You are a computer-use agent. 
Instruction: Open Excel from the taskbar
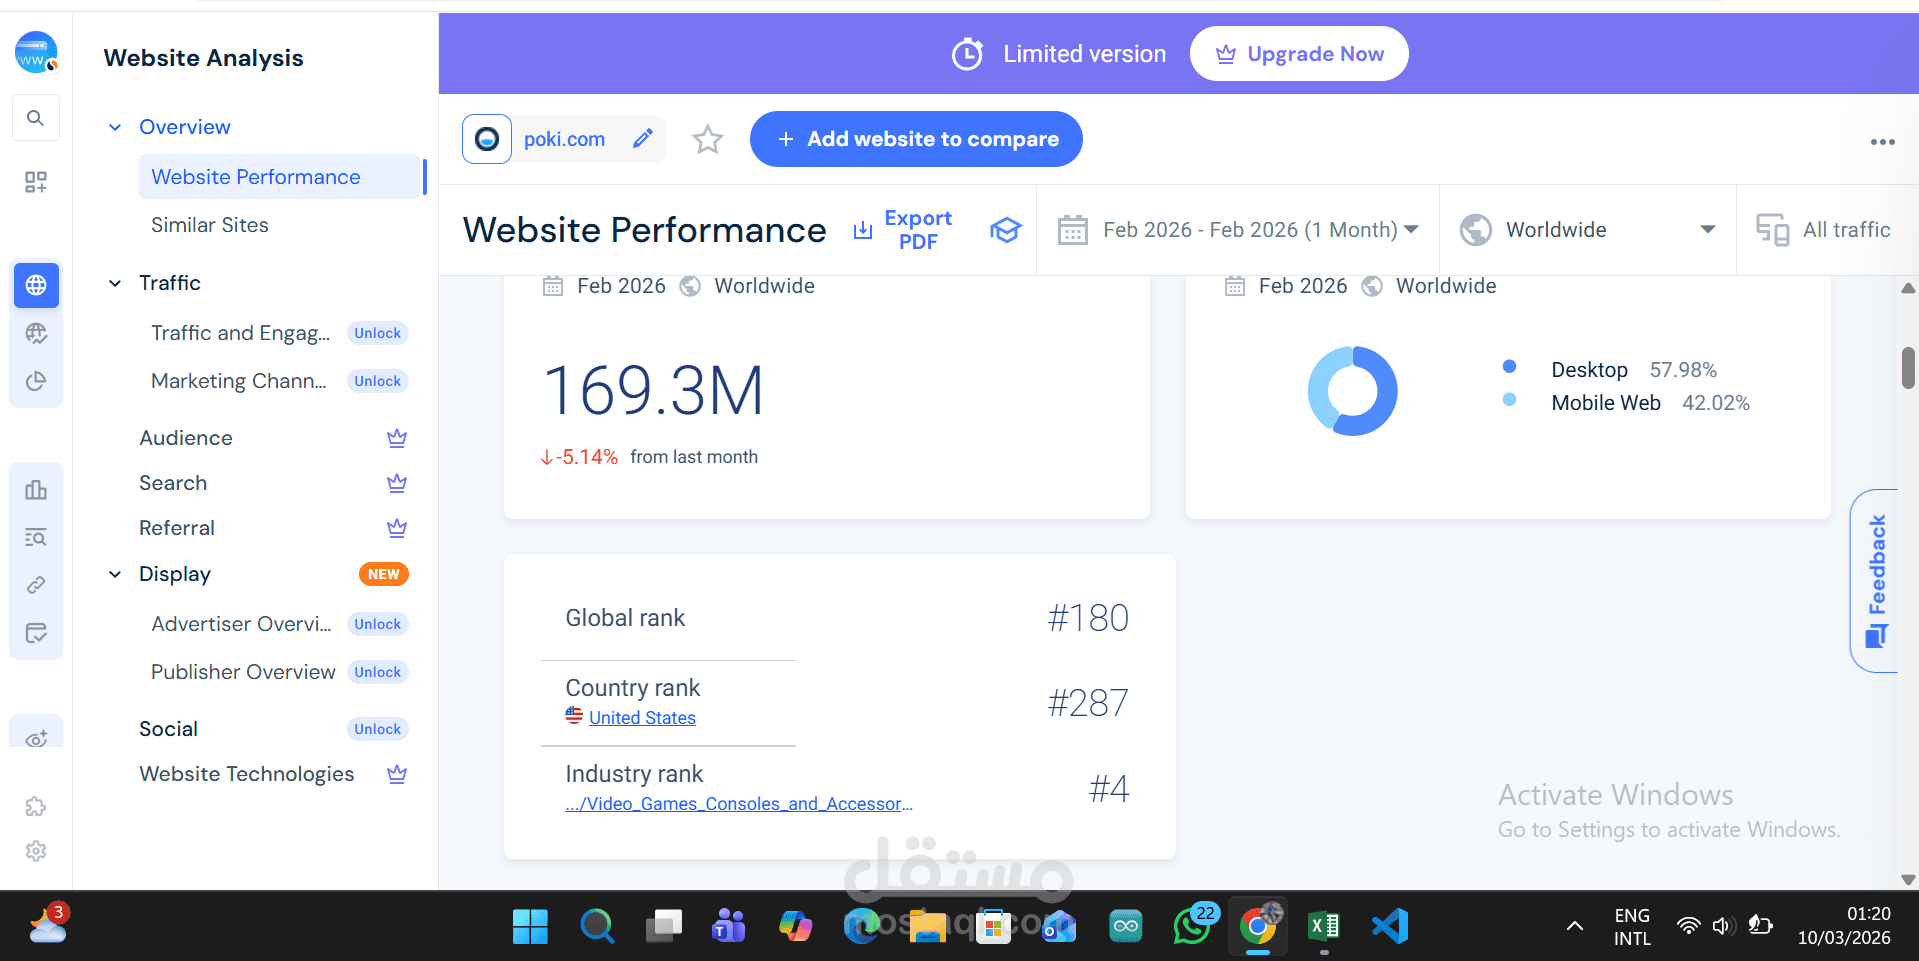coord(1324,926)
